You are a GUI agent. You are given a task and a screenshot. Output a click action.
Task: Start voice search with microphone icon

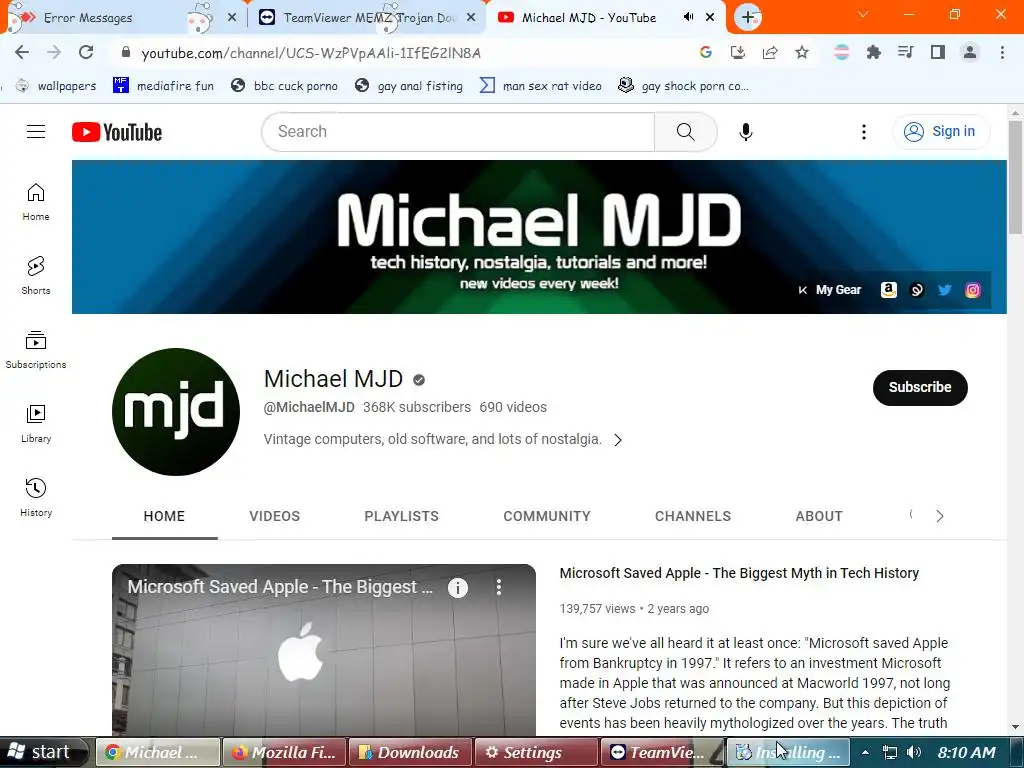[745, 132]
